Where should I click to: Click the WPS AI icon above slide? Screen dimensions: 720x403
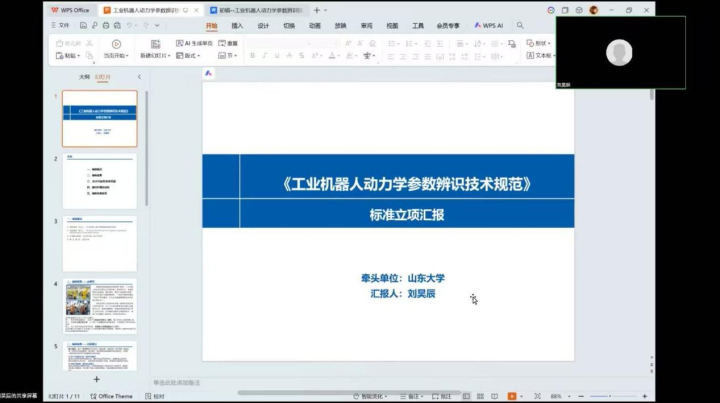[208, 73]
